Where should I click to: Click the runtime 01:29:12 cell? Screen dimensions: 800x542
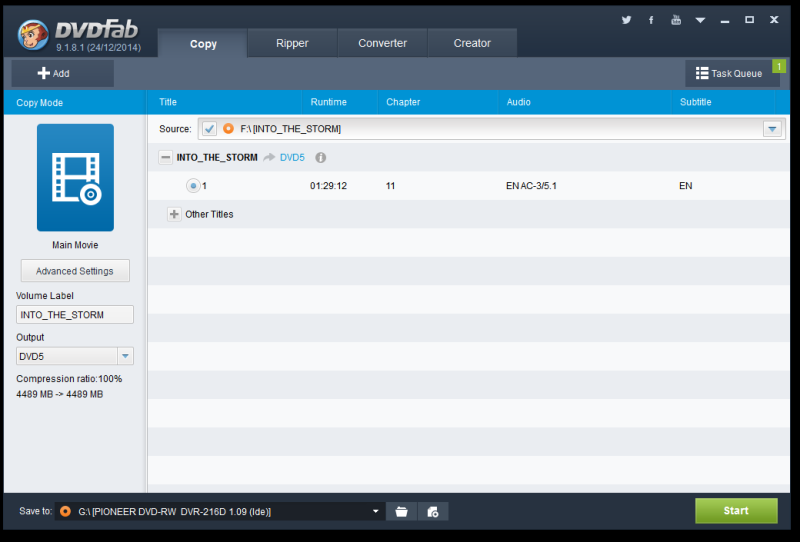coord(329,186)
